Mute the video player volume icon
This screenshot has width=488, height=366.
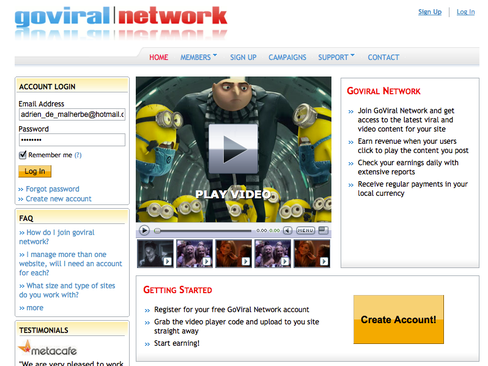pos(288,230)
